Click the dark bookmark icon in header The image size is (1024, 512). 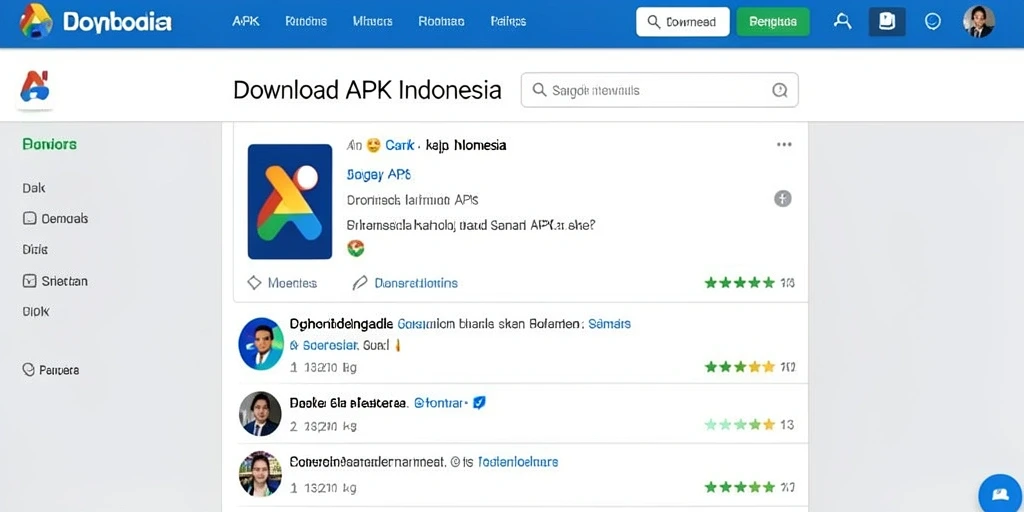[x=886, y=22]
